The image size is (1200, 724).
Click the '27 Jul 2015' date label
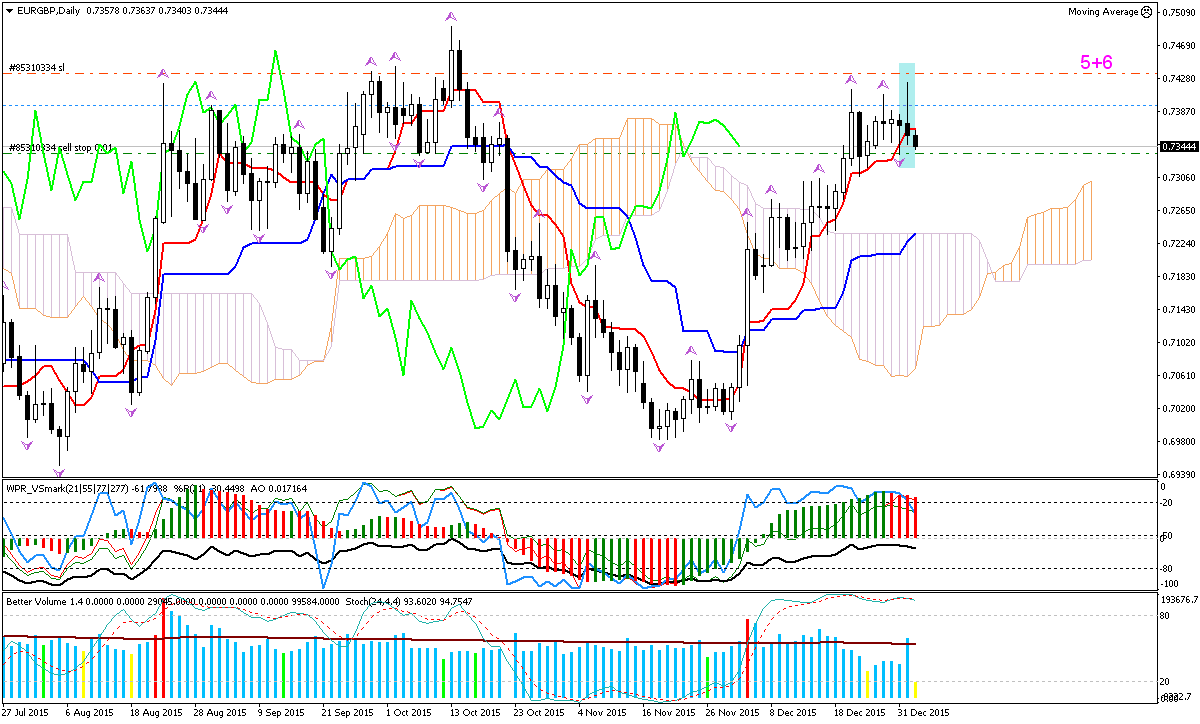pos(26,713)
